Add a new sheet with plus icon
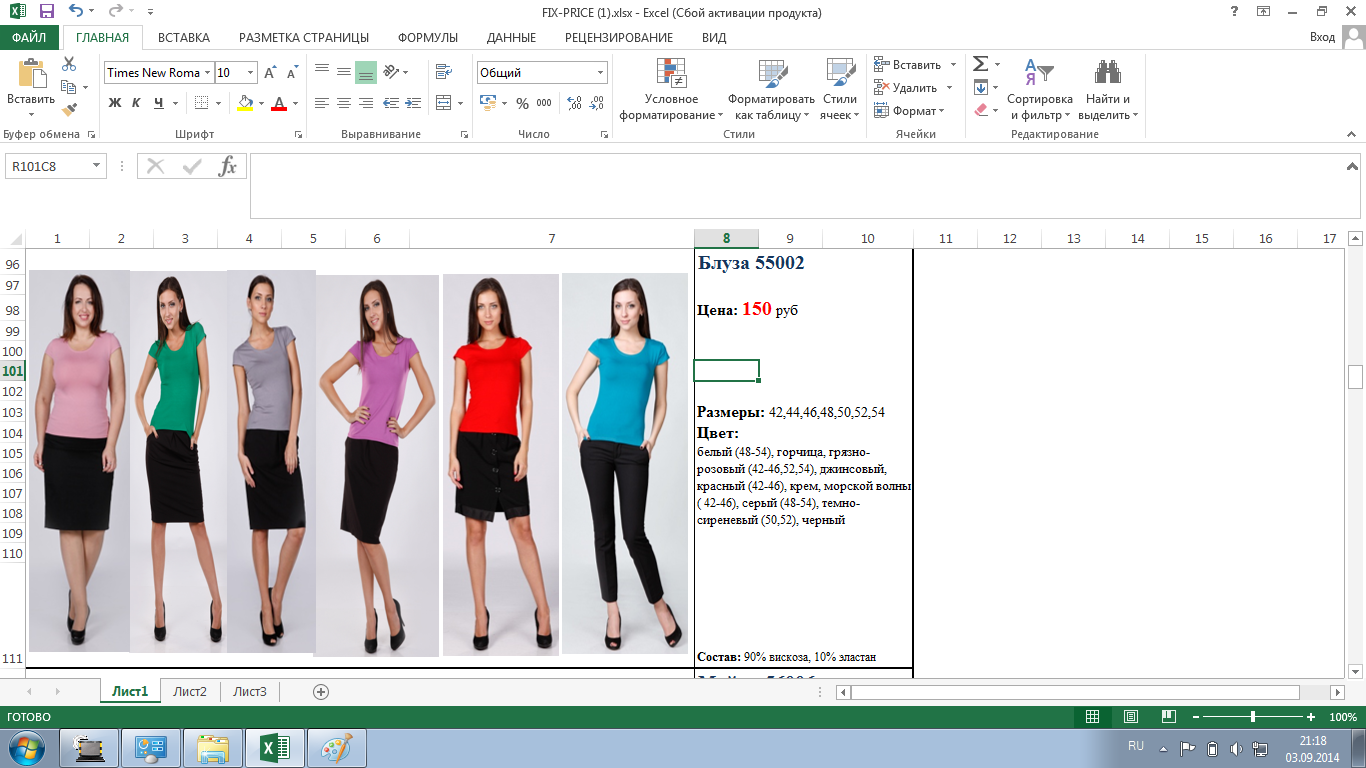The width and height of the screenshot is (1366, 768). click(321, 691)
